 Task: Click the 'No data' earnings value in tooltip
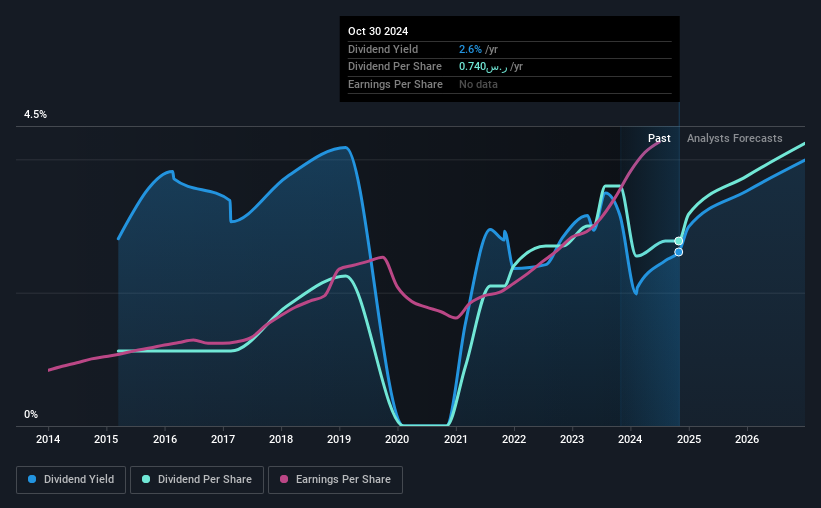pyautogui.click(x=478, y=84)
